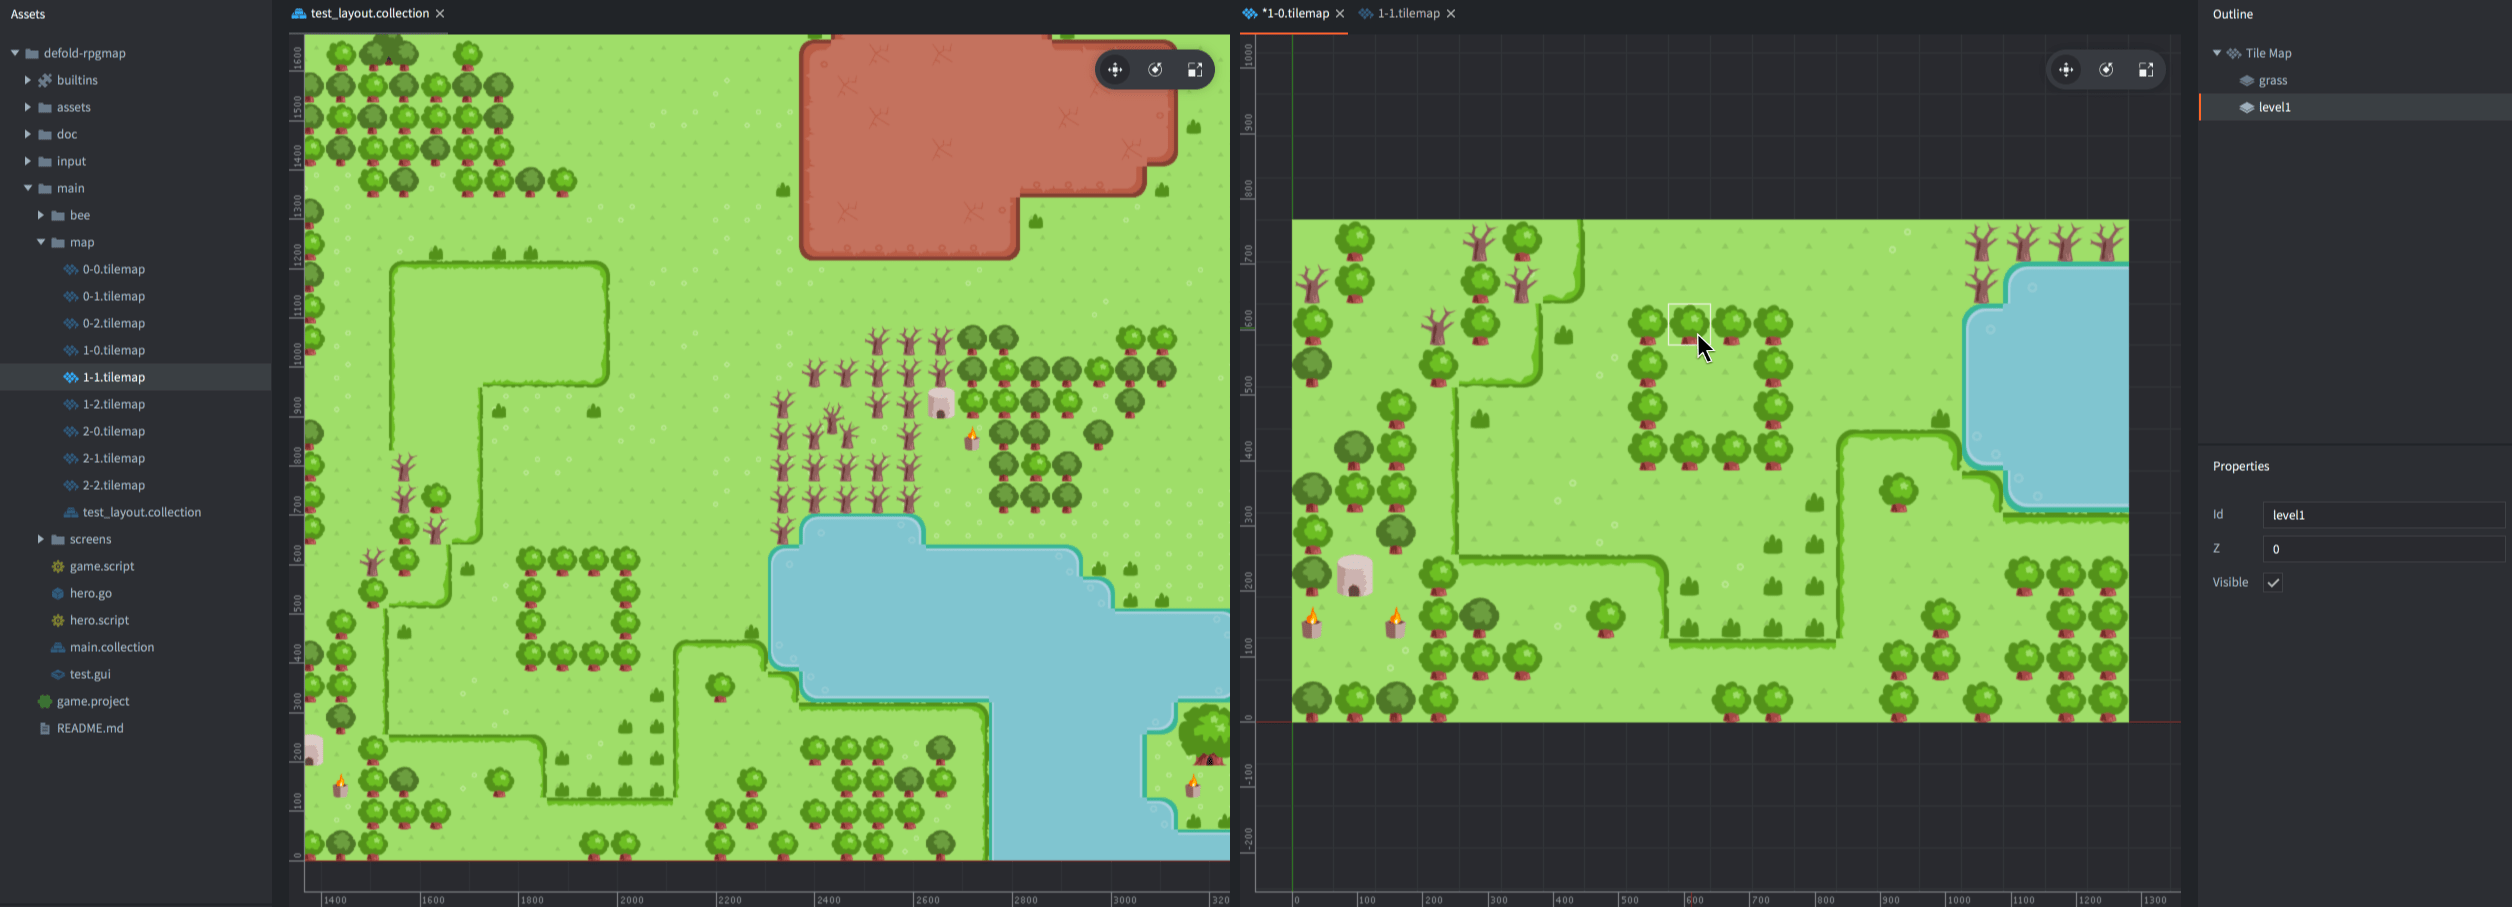Click the Id input field
This screenshot has width=2512, height=907.
pyautogui.click(x=2382, y=515)
